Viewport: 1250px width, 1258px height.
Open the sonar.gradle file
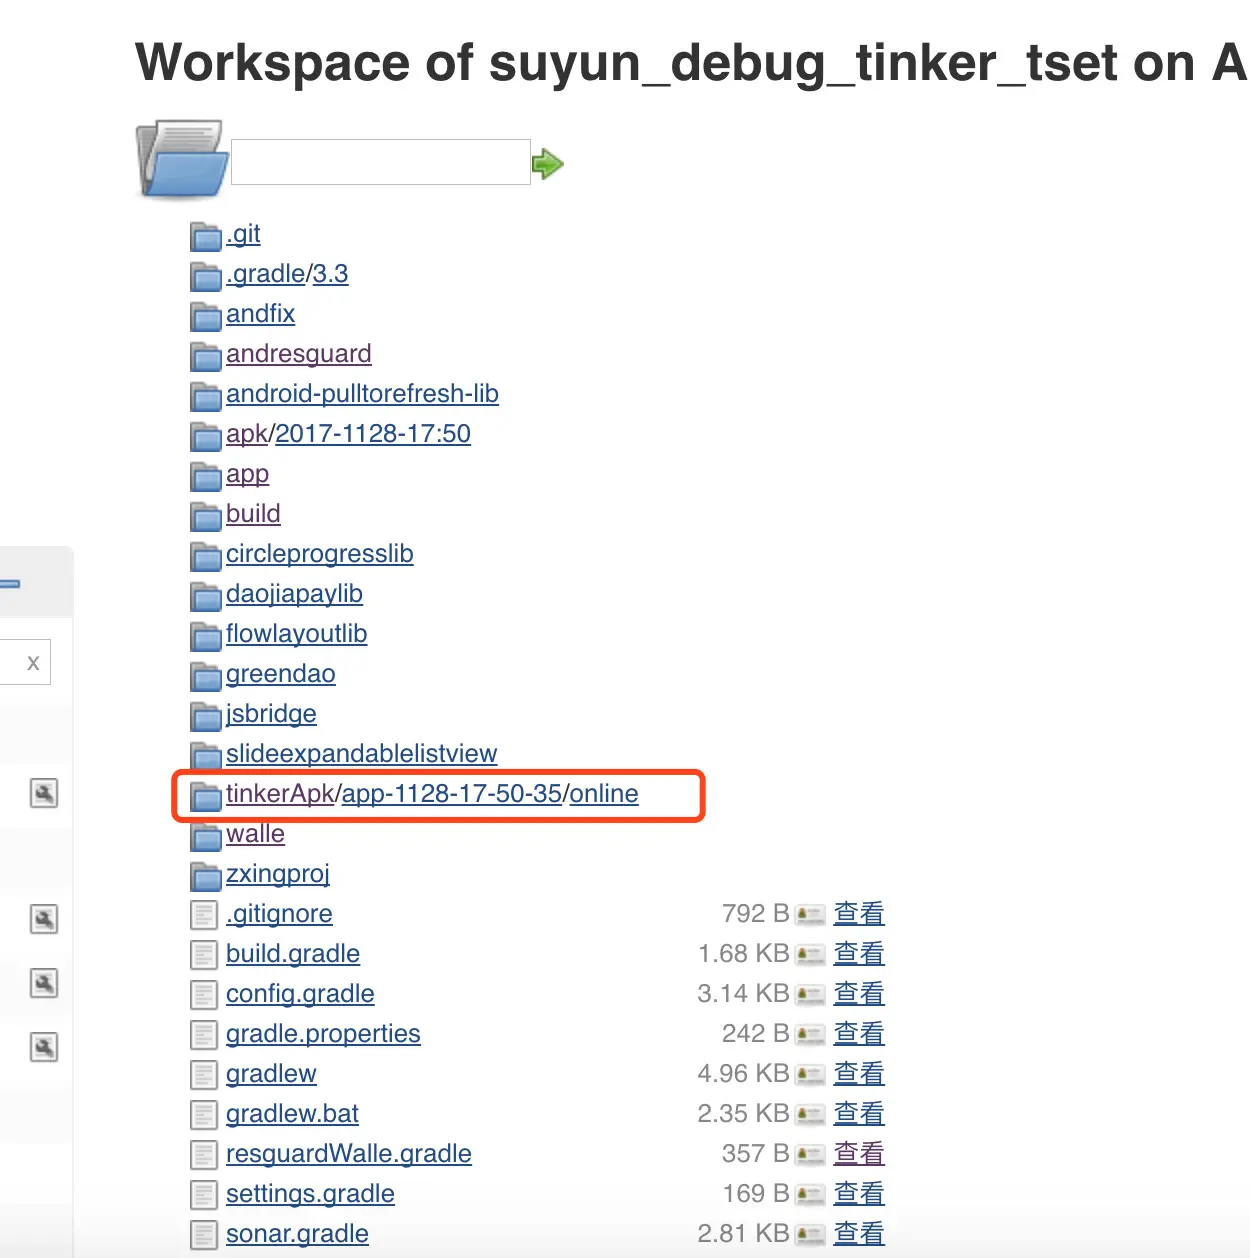[x=297, y=1234]
